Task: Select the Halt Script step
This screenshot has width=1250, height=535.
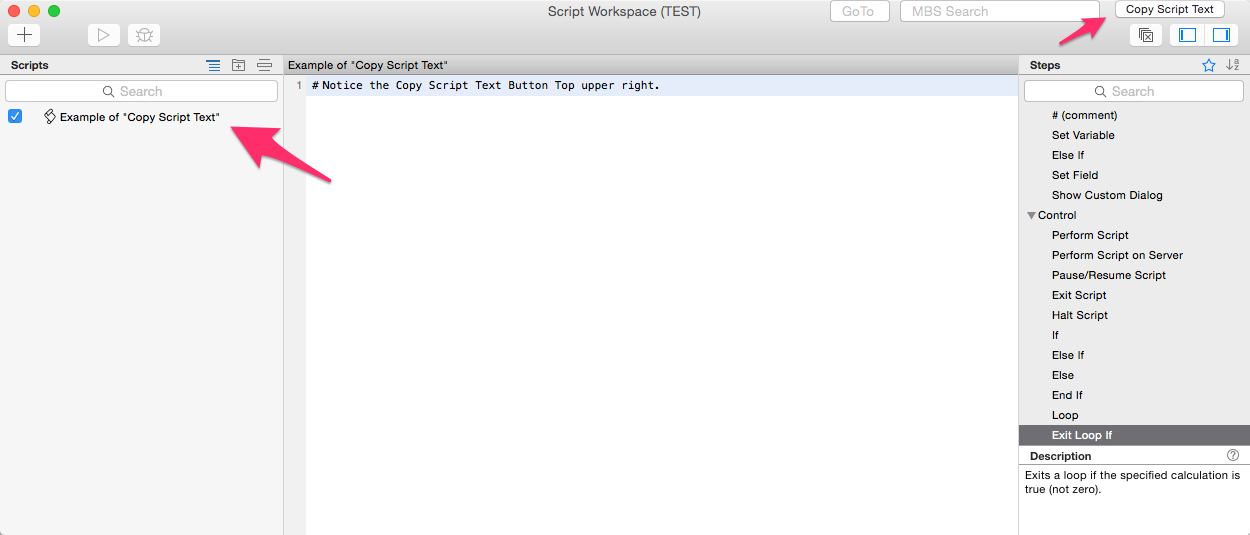Action: pos(1080,315)
